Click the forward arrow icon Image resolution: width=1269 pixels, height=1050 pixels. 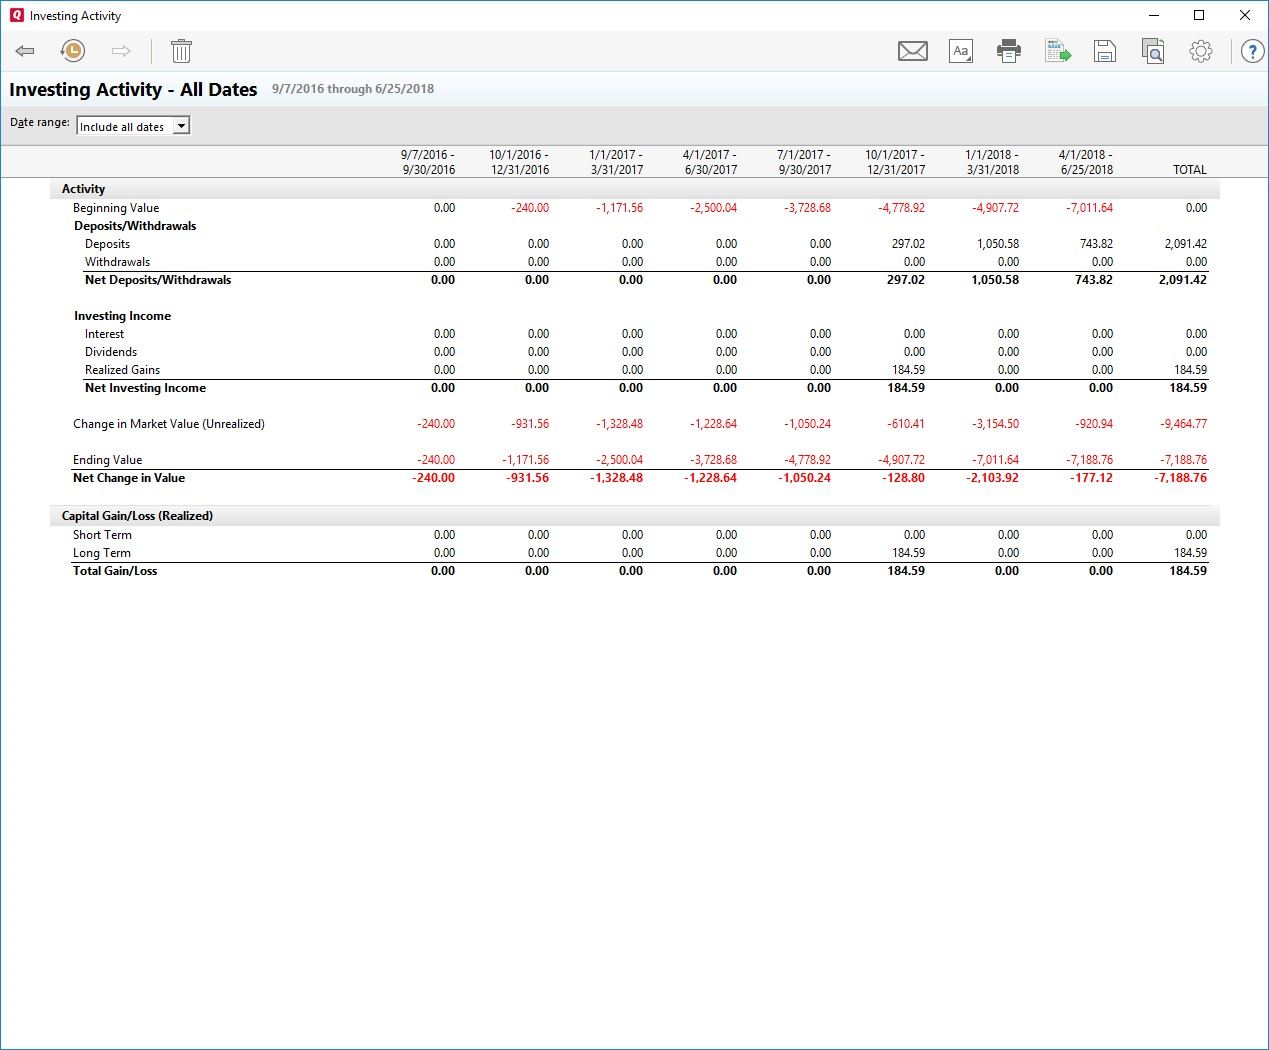tap(121, 51)
